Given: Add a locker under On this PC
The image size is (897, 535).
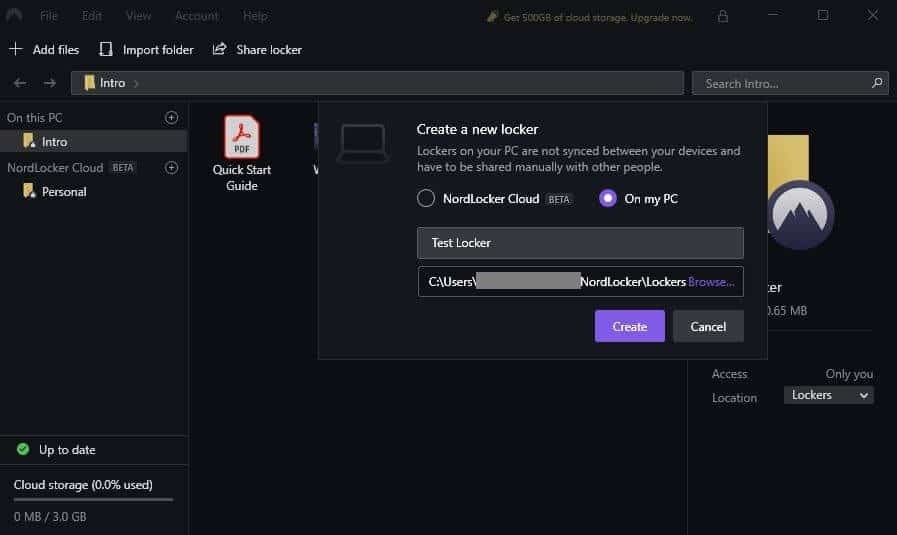Looking at the screenshot, I should (171, 117).
